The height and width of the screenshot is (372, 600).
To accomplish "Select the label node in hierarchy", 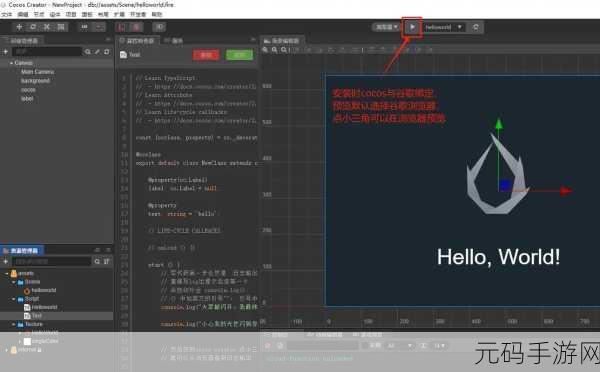I will (27, 99).
